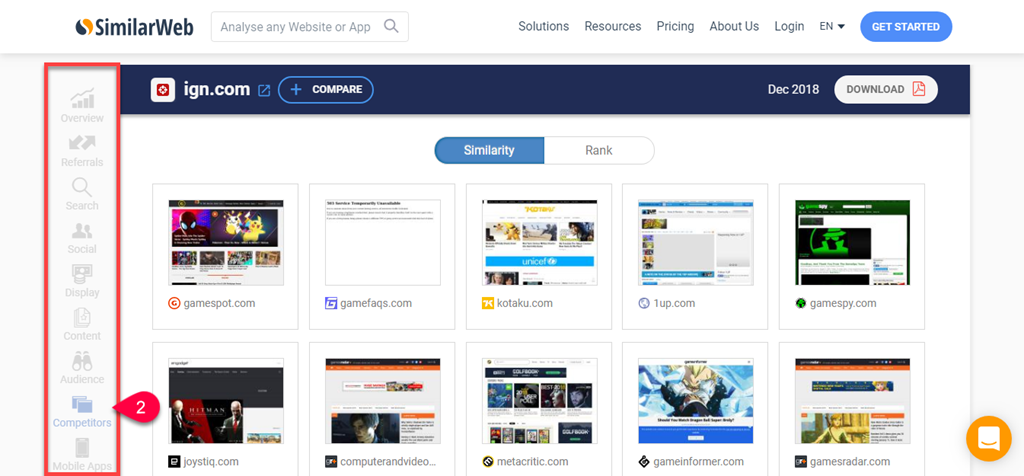The height and width of the screenshot is (476, 1024).
Task: Open the joystiq.com site link
Action: tap(211, 462)
